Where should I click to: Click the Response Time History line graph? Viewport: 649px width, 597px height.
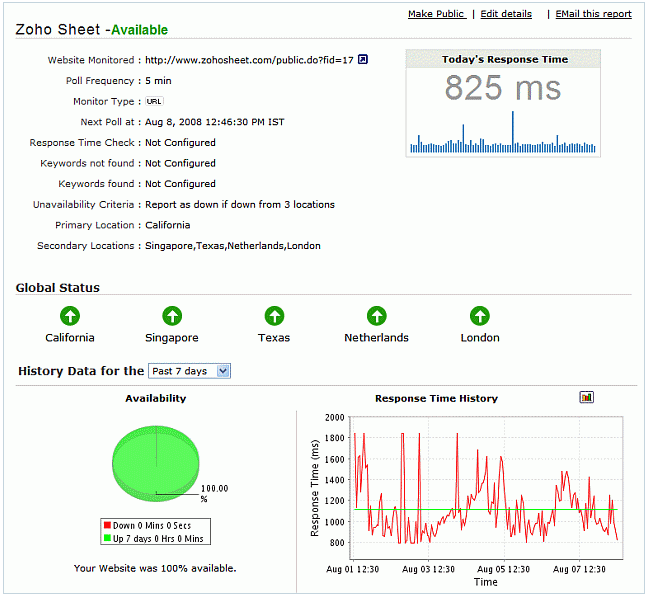tap(486, 488)
